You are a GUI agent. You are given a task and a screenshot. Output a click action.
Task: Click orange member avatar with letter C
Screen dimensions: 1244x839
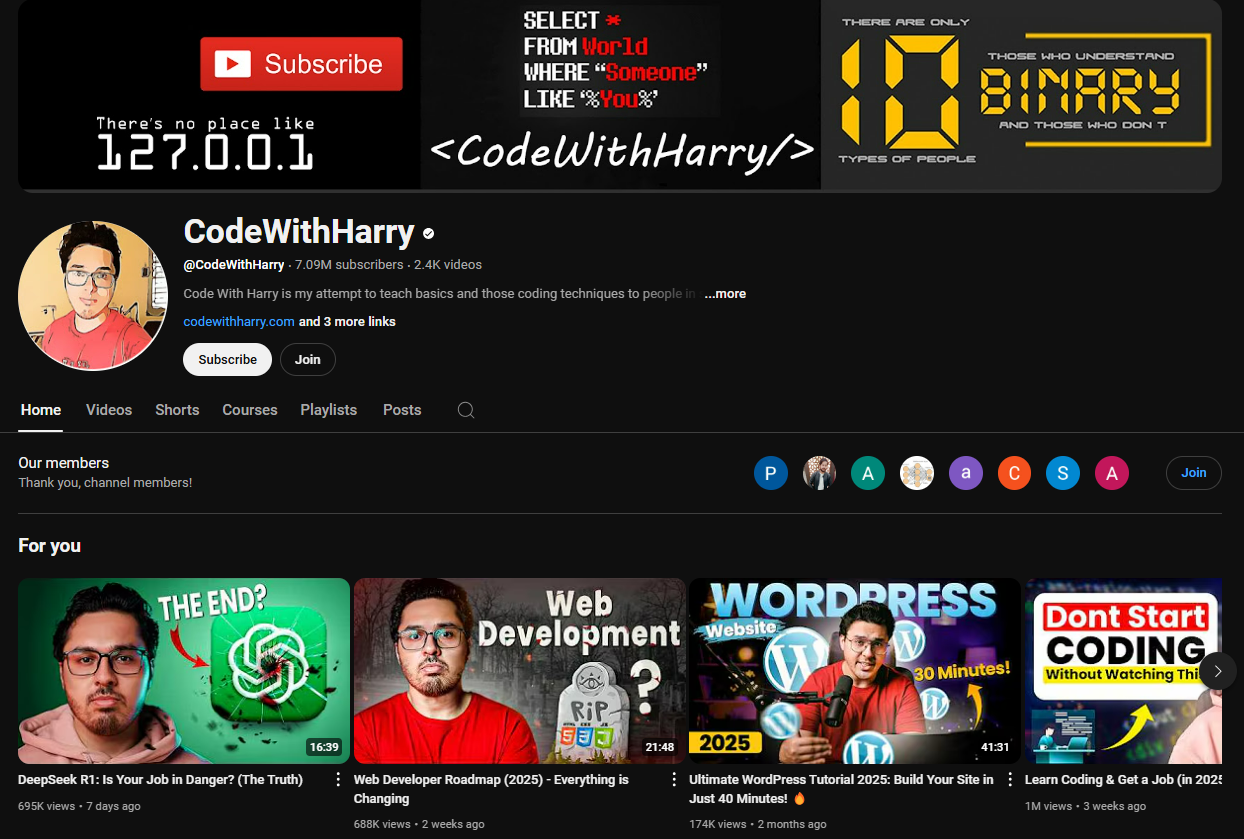pyautogui.click(x=1014, y=473)
